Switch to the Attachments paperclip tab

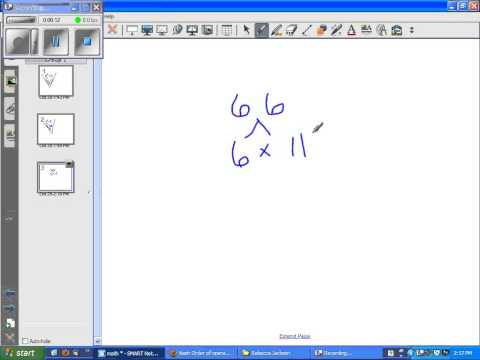point(10,108)
